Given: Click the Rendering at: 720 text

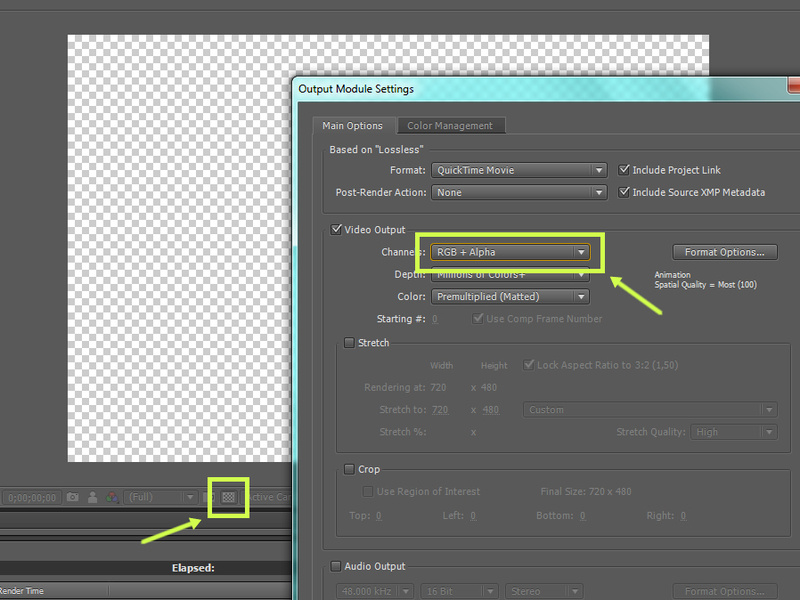Looking at the screenshot, I should tap(405, 387).
